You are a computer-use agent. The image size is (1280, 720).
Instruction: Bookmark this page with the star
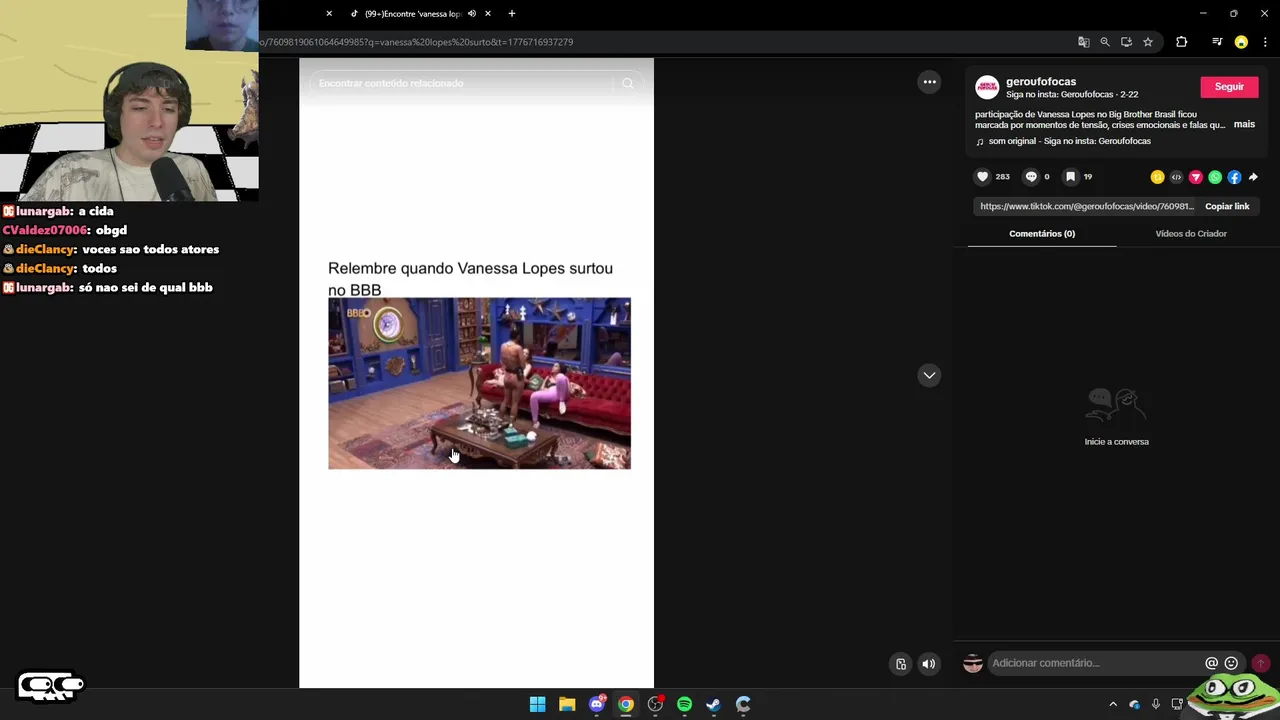coord(1148,42)
